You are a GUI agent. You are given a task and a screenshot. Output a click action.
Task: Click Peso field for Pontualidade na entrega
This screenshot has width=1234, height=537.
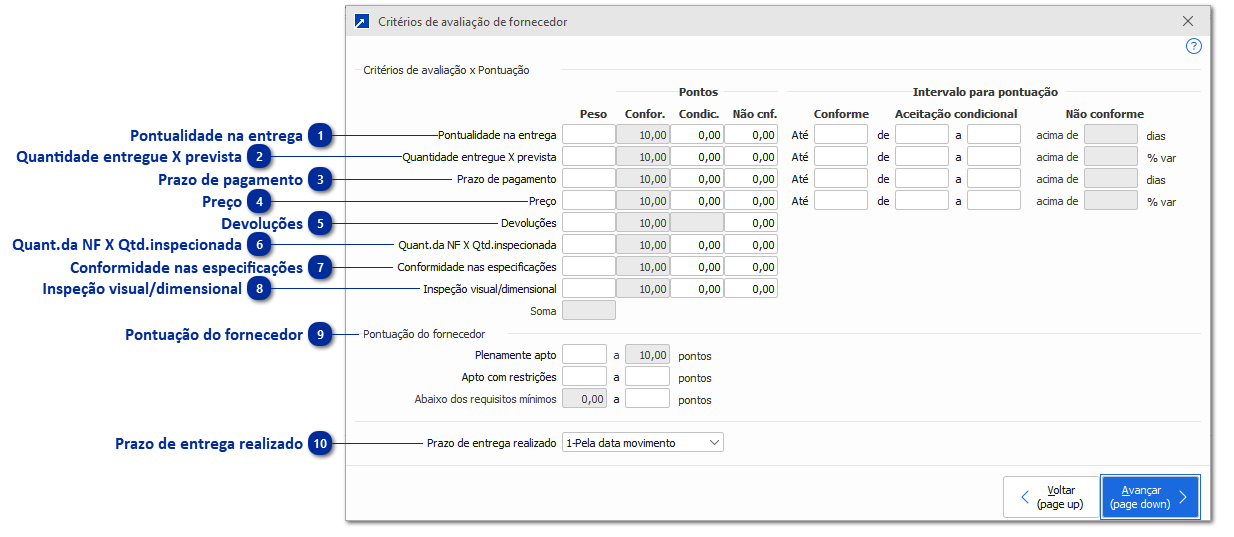(x=589, y=134)
